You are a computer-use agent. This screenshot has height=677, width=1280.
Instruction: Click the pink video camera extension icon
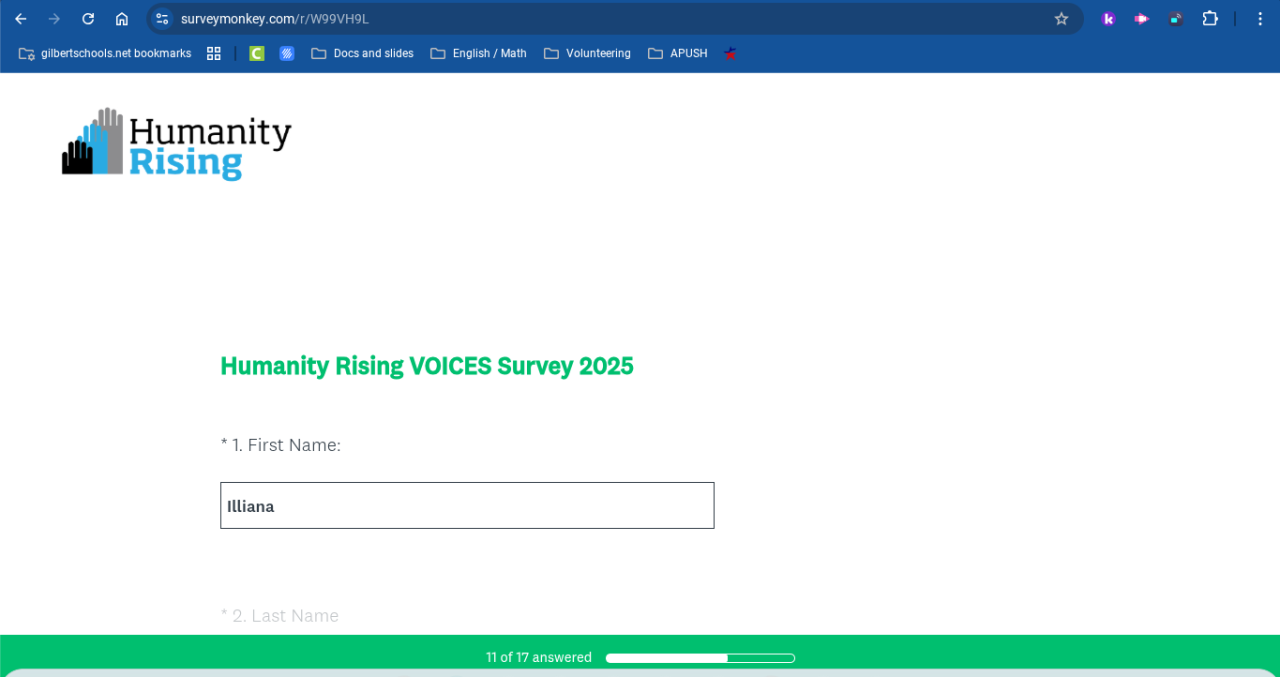(x=1141, y=19)
